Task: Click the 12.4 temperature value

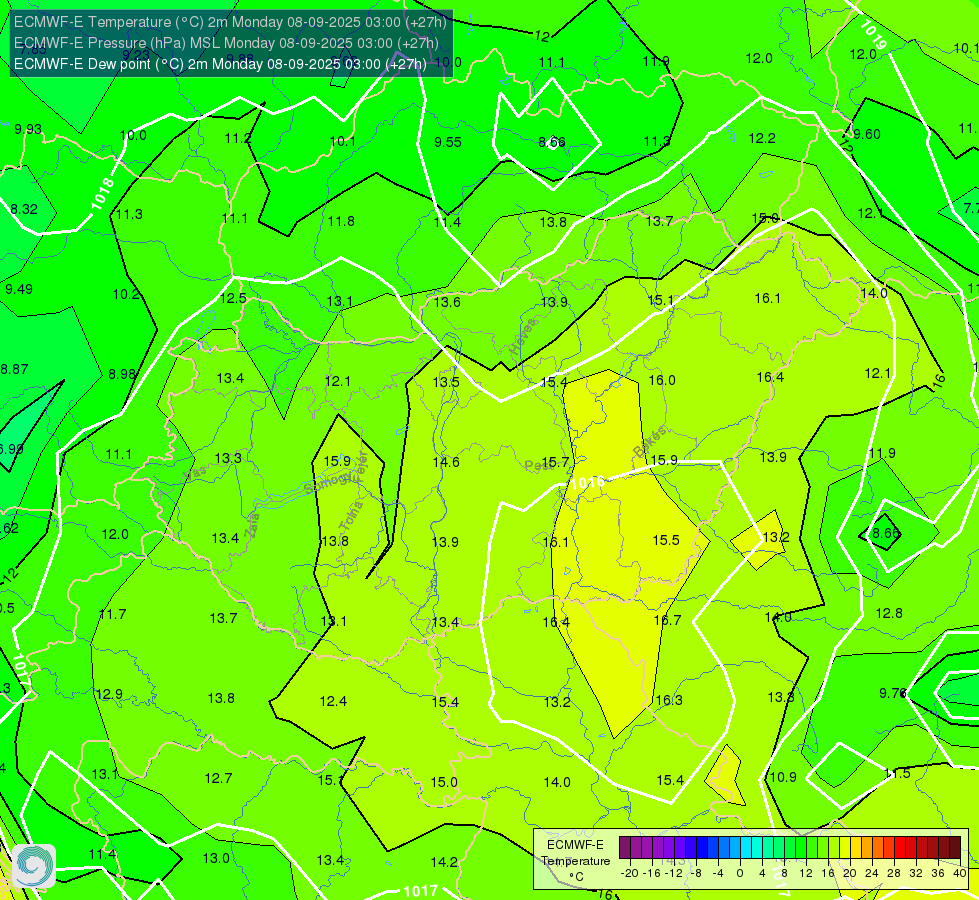Action: point(333,701)
